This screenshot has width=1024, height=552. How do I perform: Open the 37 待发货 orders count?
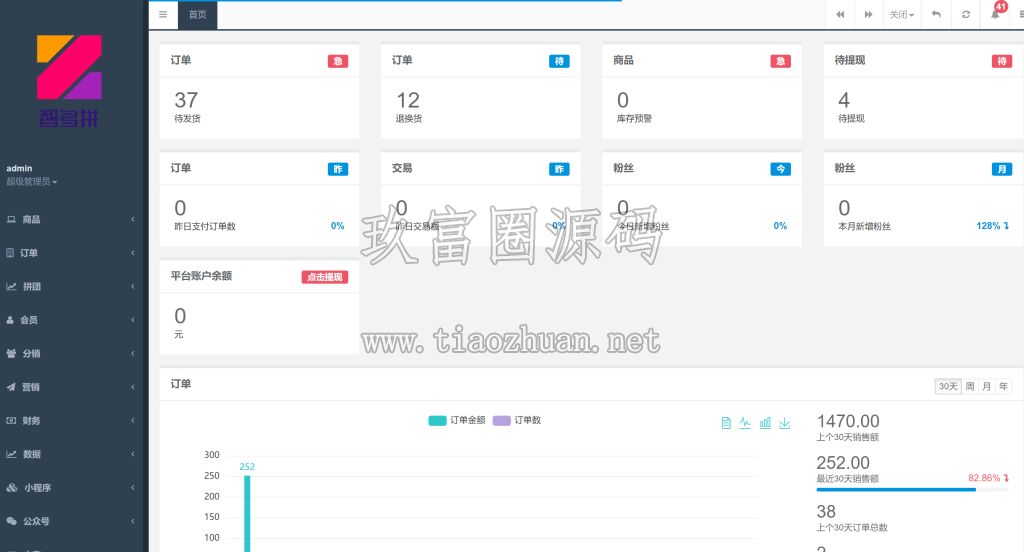coord(186,101)
